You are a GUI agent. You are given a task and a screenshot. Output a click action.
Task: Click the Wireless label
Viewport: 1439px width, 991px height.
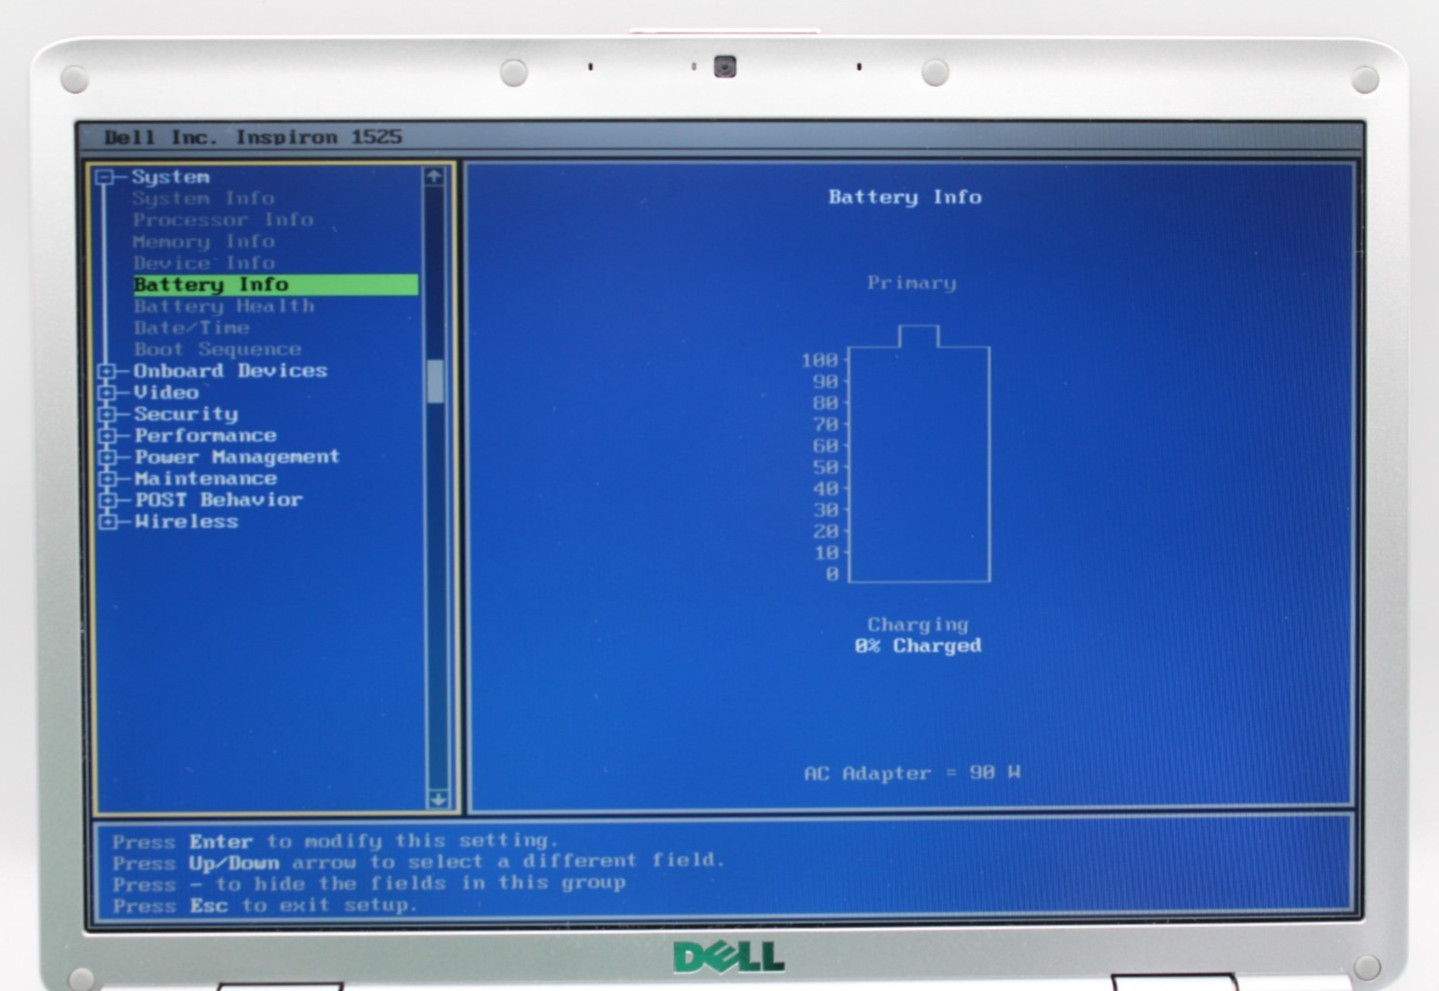click(x=186, y=522)
